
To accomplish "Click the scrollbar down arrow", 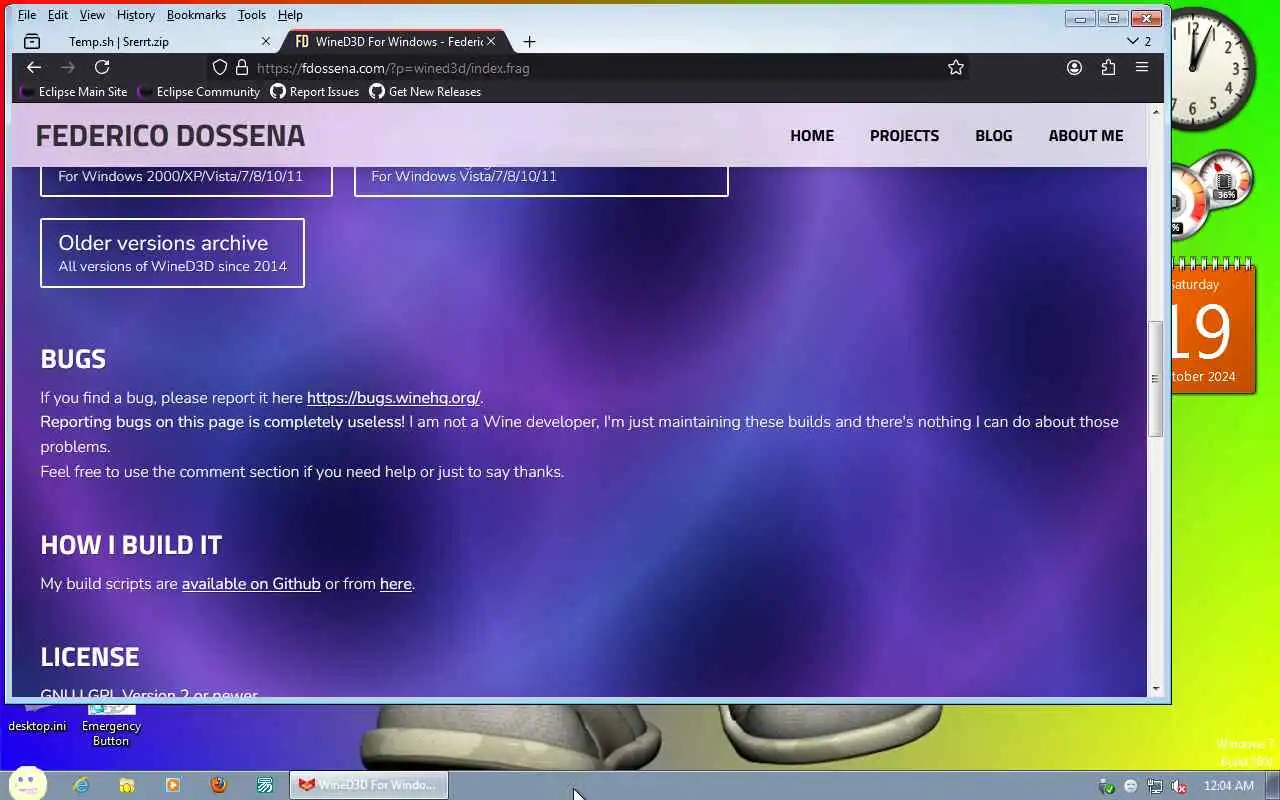I will [x=1156, y=688].
